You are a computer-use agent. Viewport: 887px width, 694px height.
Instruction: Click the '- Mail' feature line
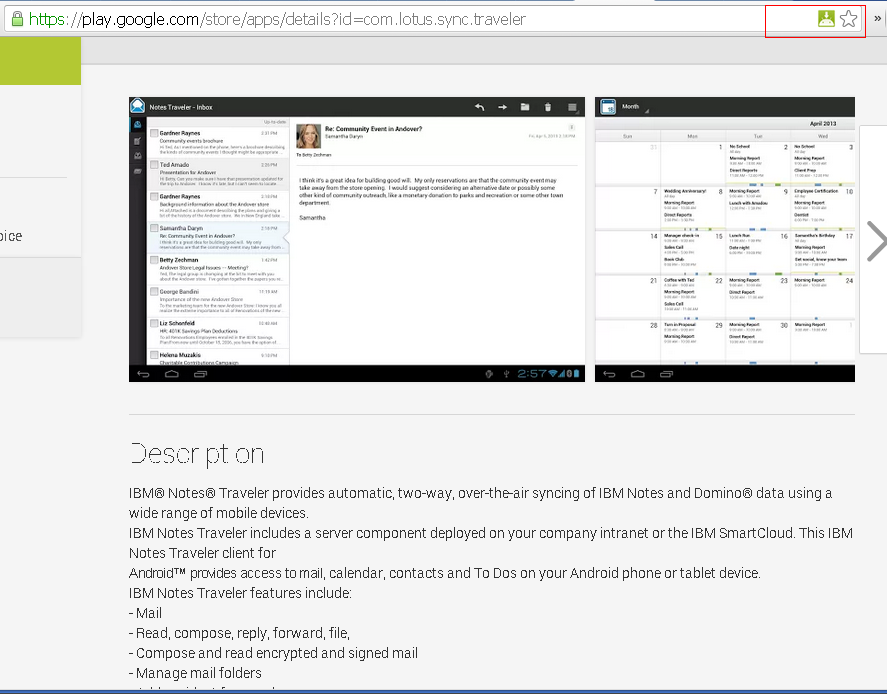145,613
